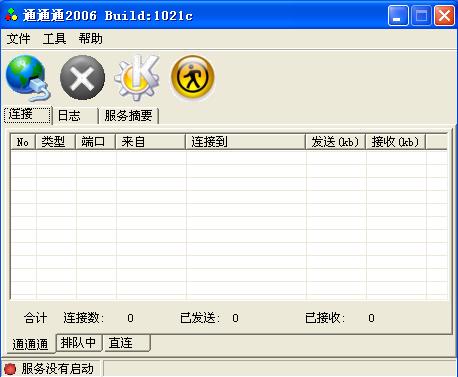The width and height of the screenshot is (458, 377).
Task: Click the yellow walking person exit icon
Action: [192, 77]
